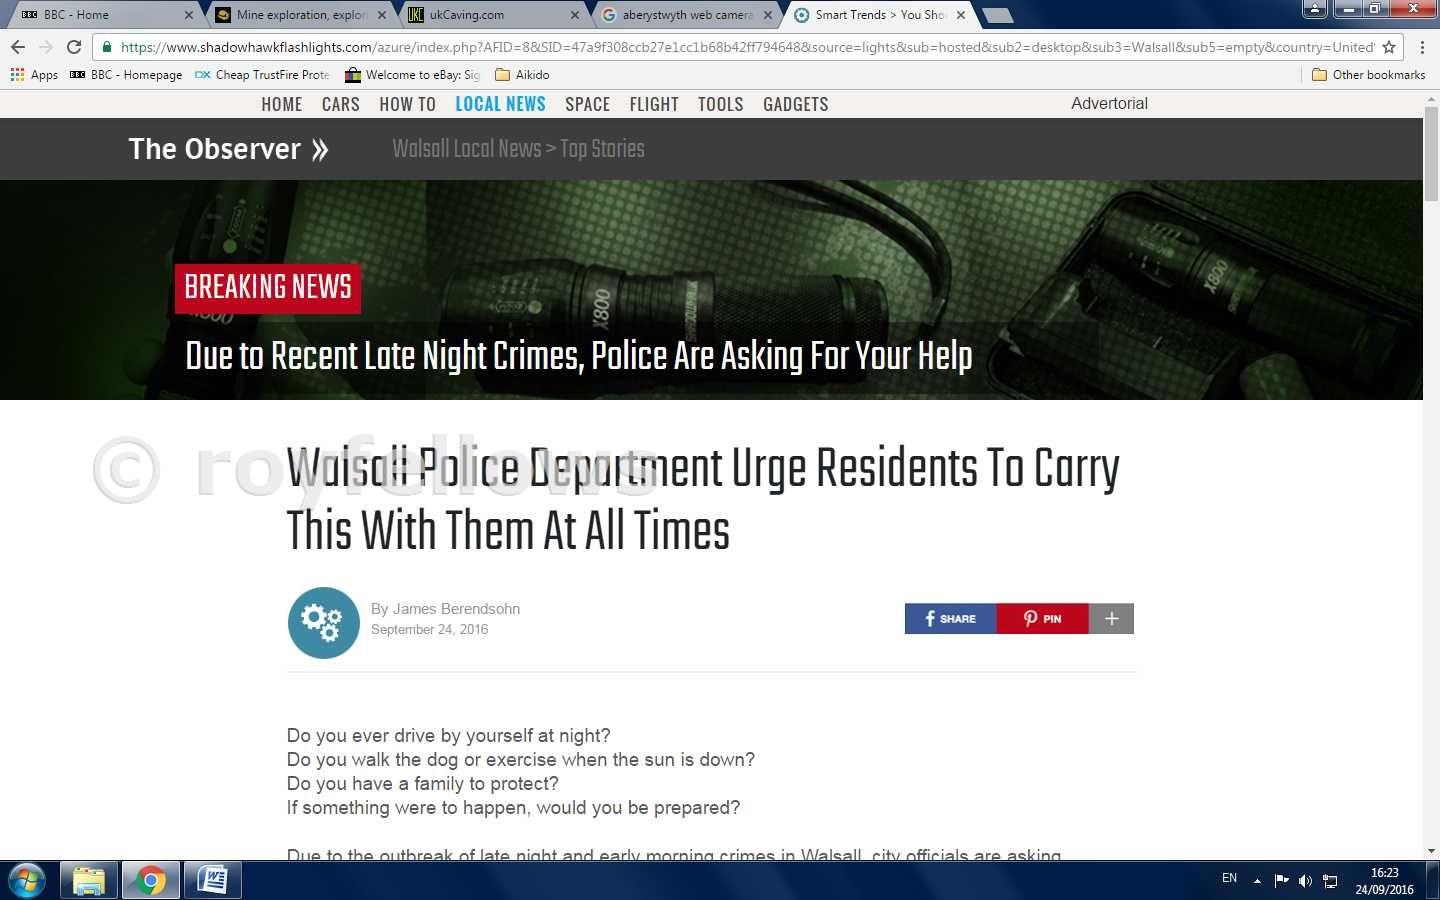The image size is (1440, 900).
Task: Expand more sharing options with plus button
Action: (x=1111, y=619)
